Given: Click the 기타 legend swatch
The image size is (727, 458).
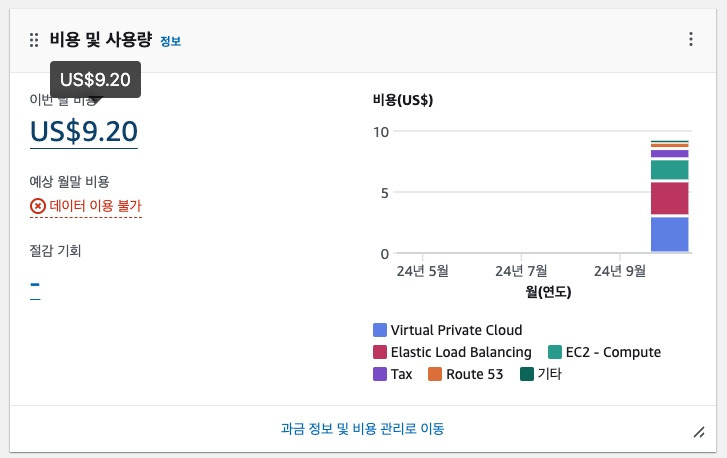Looking at the screenshot, I should (x=527, y=374).
